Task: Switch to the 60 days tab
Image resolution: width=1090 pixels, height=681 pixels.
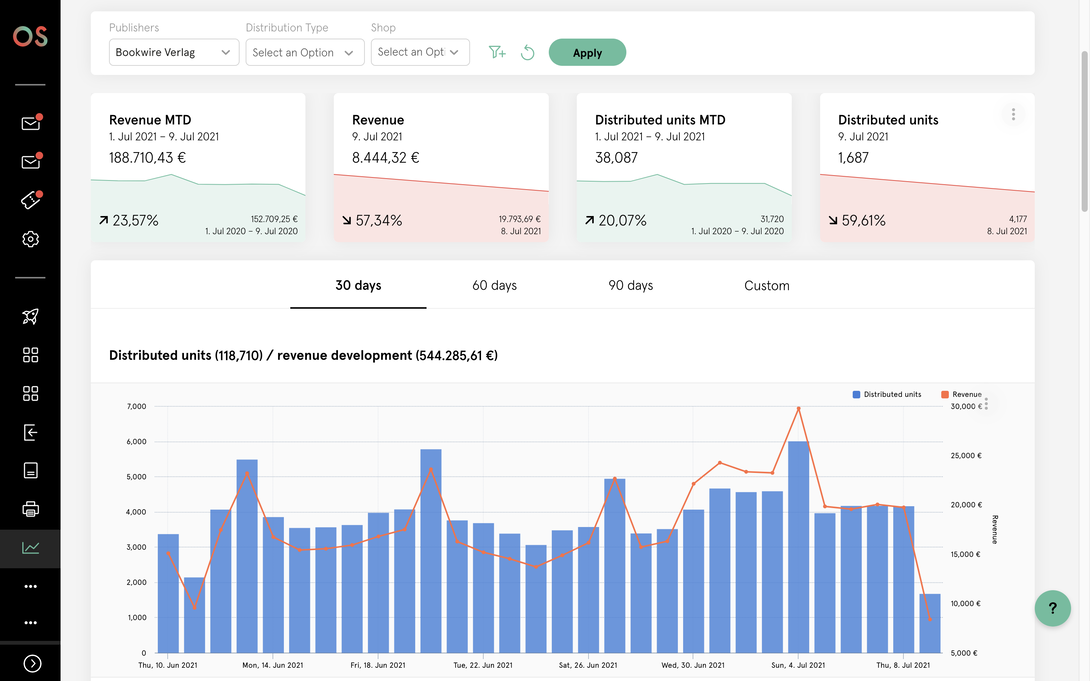Action: click(x=494, y=286)
